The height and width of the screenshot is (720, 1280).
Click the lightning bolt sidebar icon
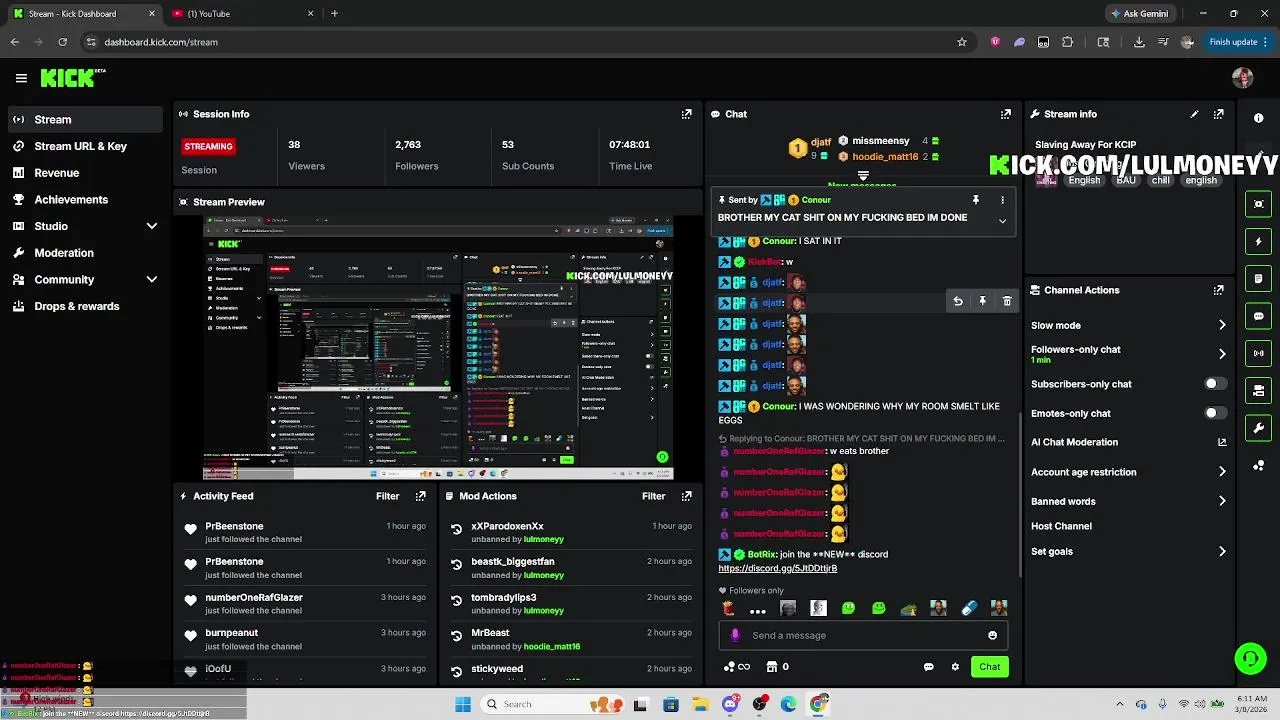[1258, 242]
